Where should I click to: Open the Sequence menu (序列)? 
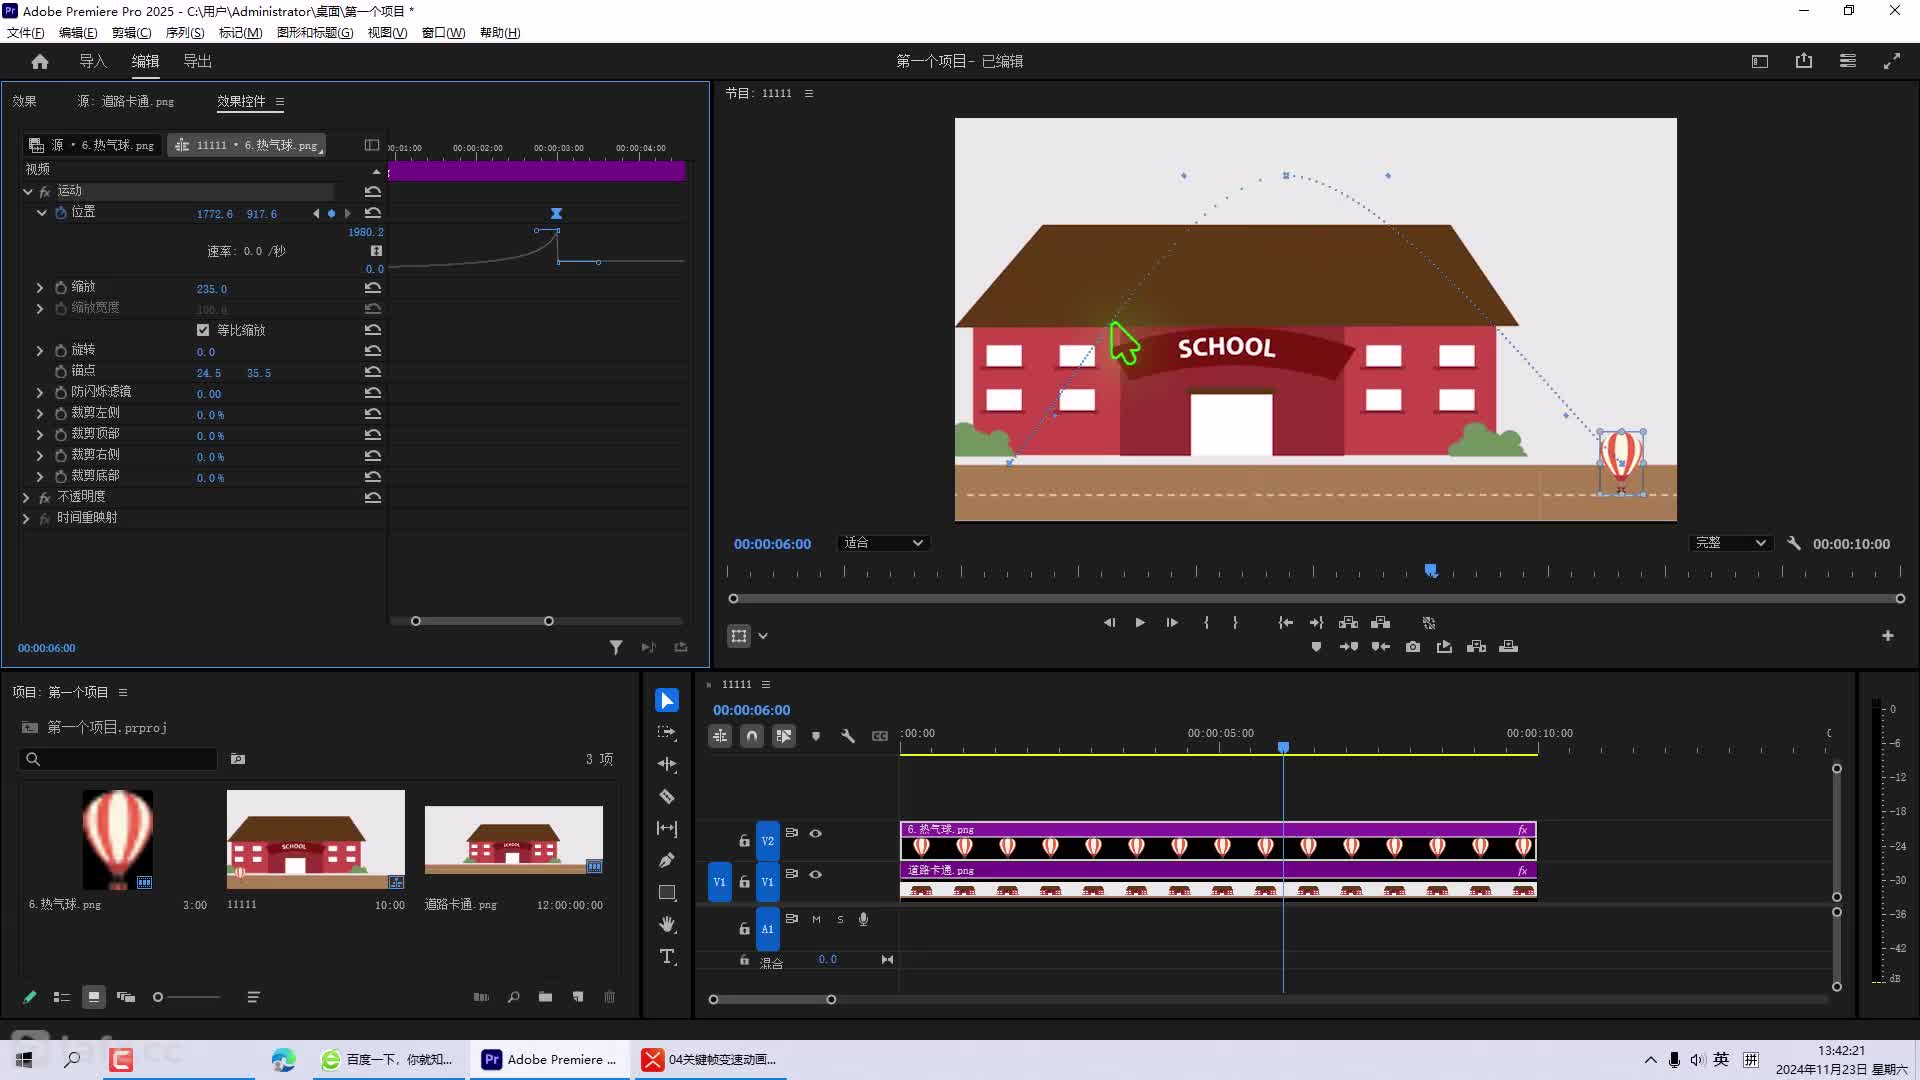(x=185, y=33)
